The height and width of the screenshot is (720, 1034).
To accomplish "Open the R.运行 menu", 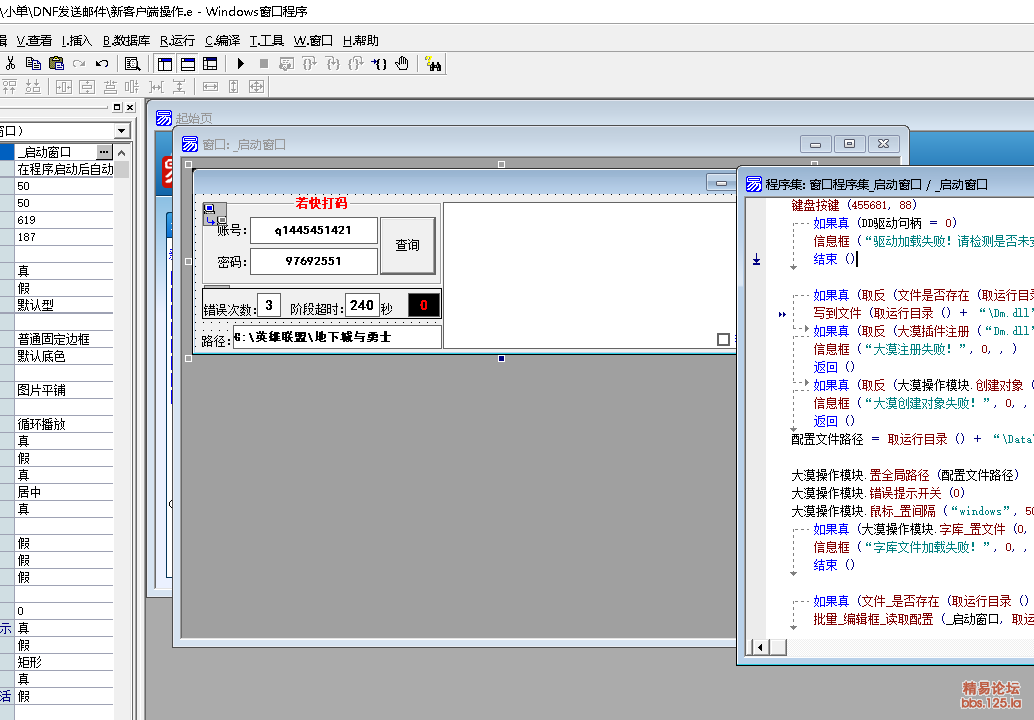I will [x=177, y=41].
